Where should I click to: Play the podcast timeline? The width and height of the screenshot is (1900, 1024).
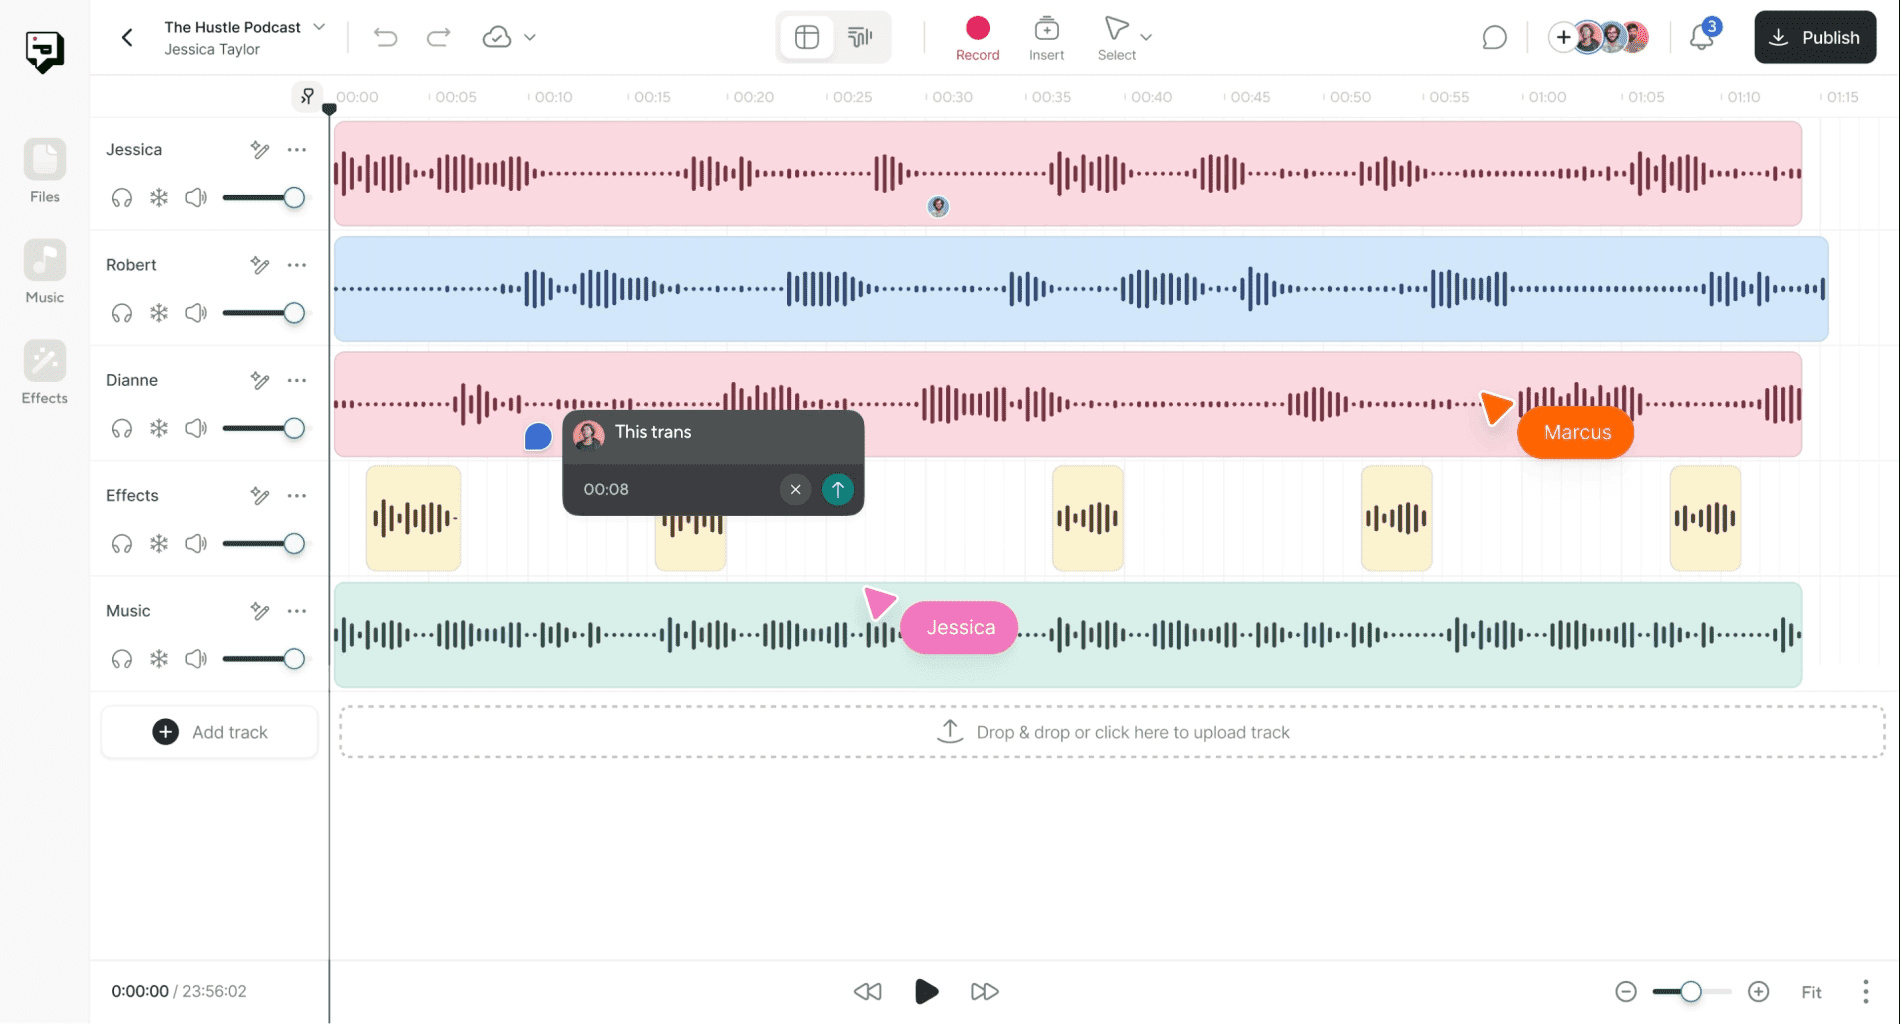click(x=927, y=992)
